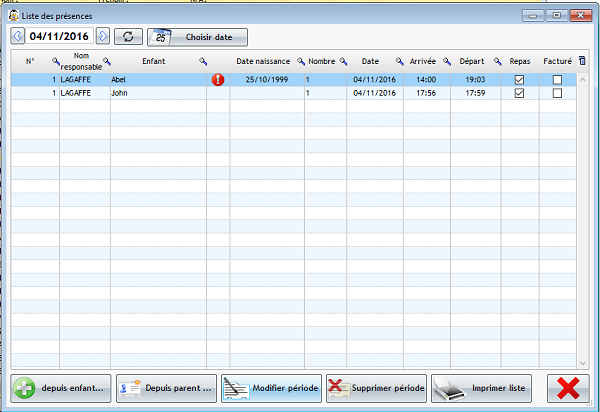Click red warning icon on Abel row
This screenshot has height=412, width=600.
(218, 79)
